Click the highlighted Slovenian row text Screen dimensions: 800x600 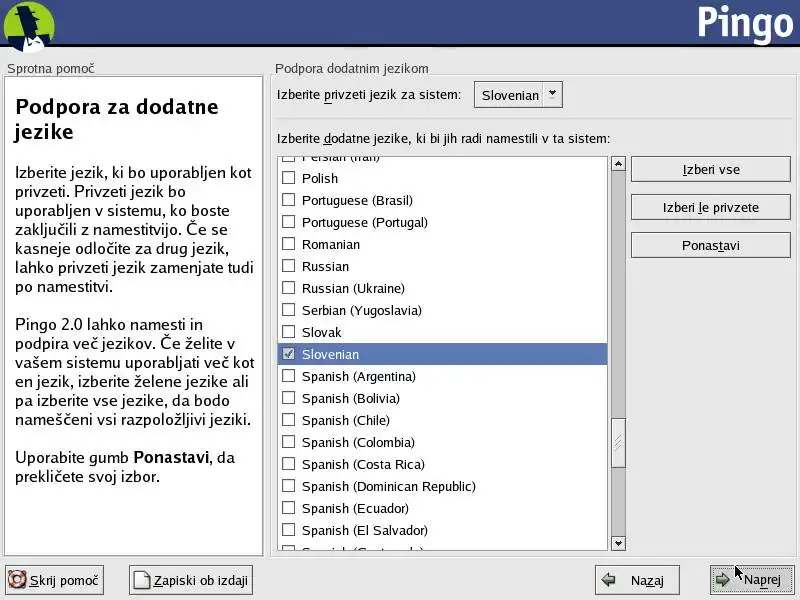coord(330,354)
